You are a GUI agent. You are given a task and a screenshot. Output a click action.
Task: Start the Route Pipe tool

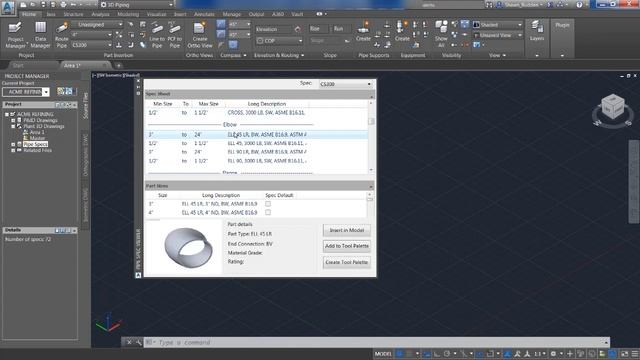(62, 35)
